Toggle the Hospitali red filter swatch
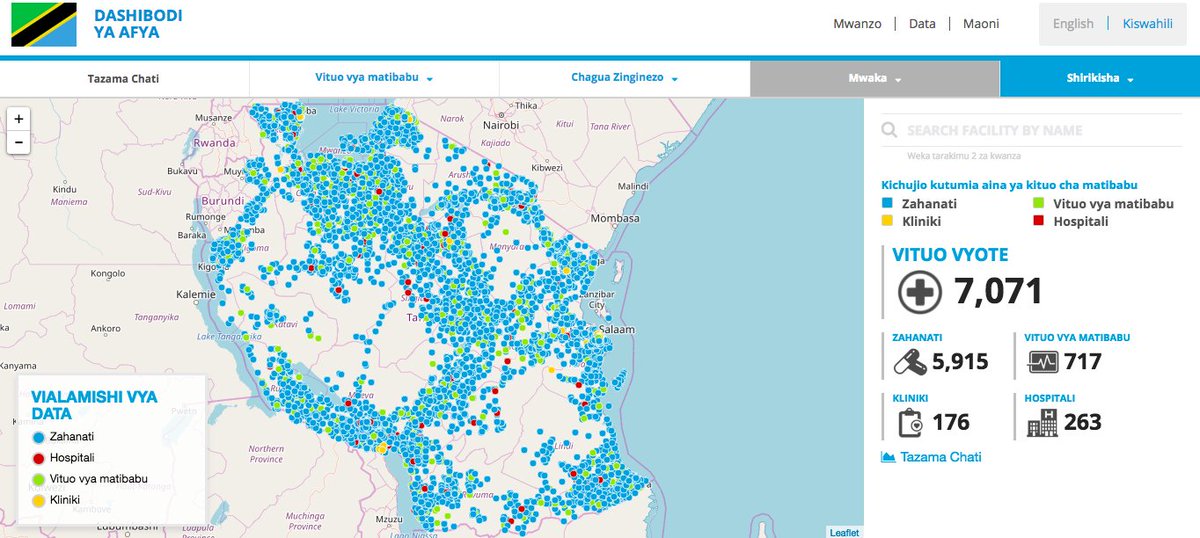This screenshot has width=1200, height=538. coord(1039,221)
